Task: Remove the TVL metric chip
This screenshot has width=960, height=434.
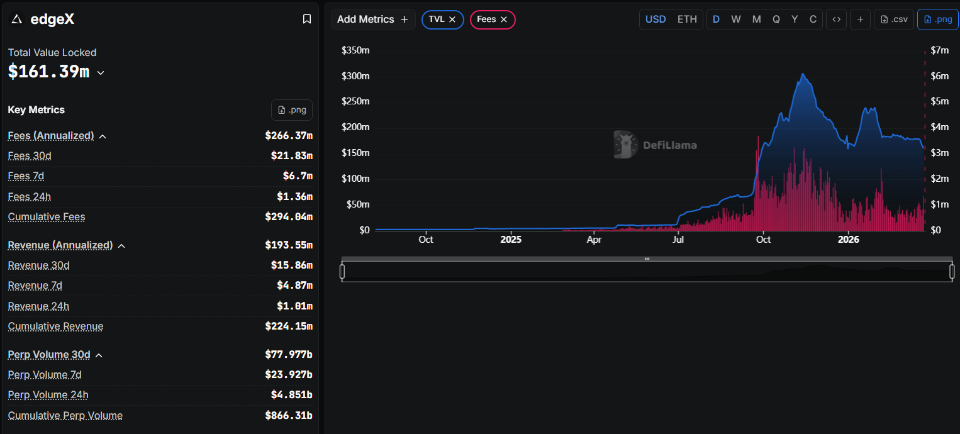Action: [x=452, y=19]
